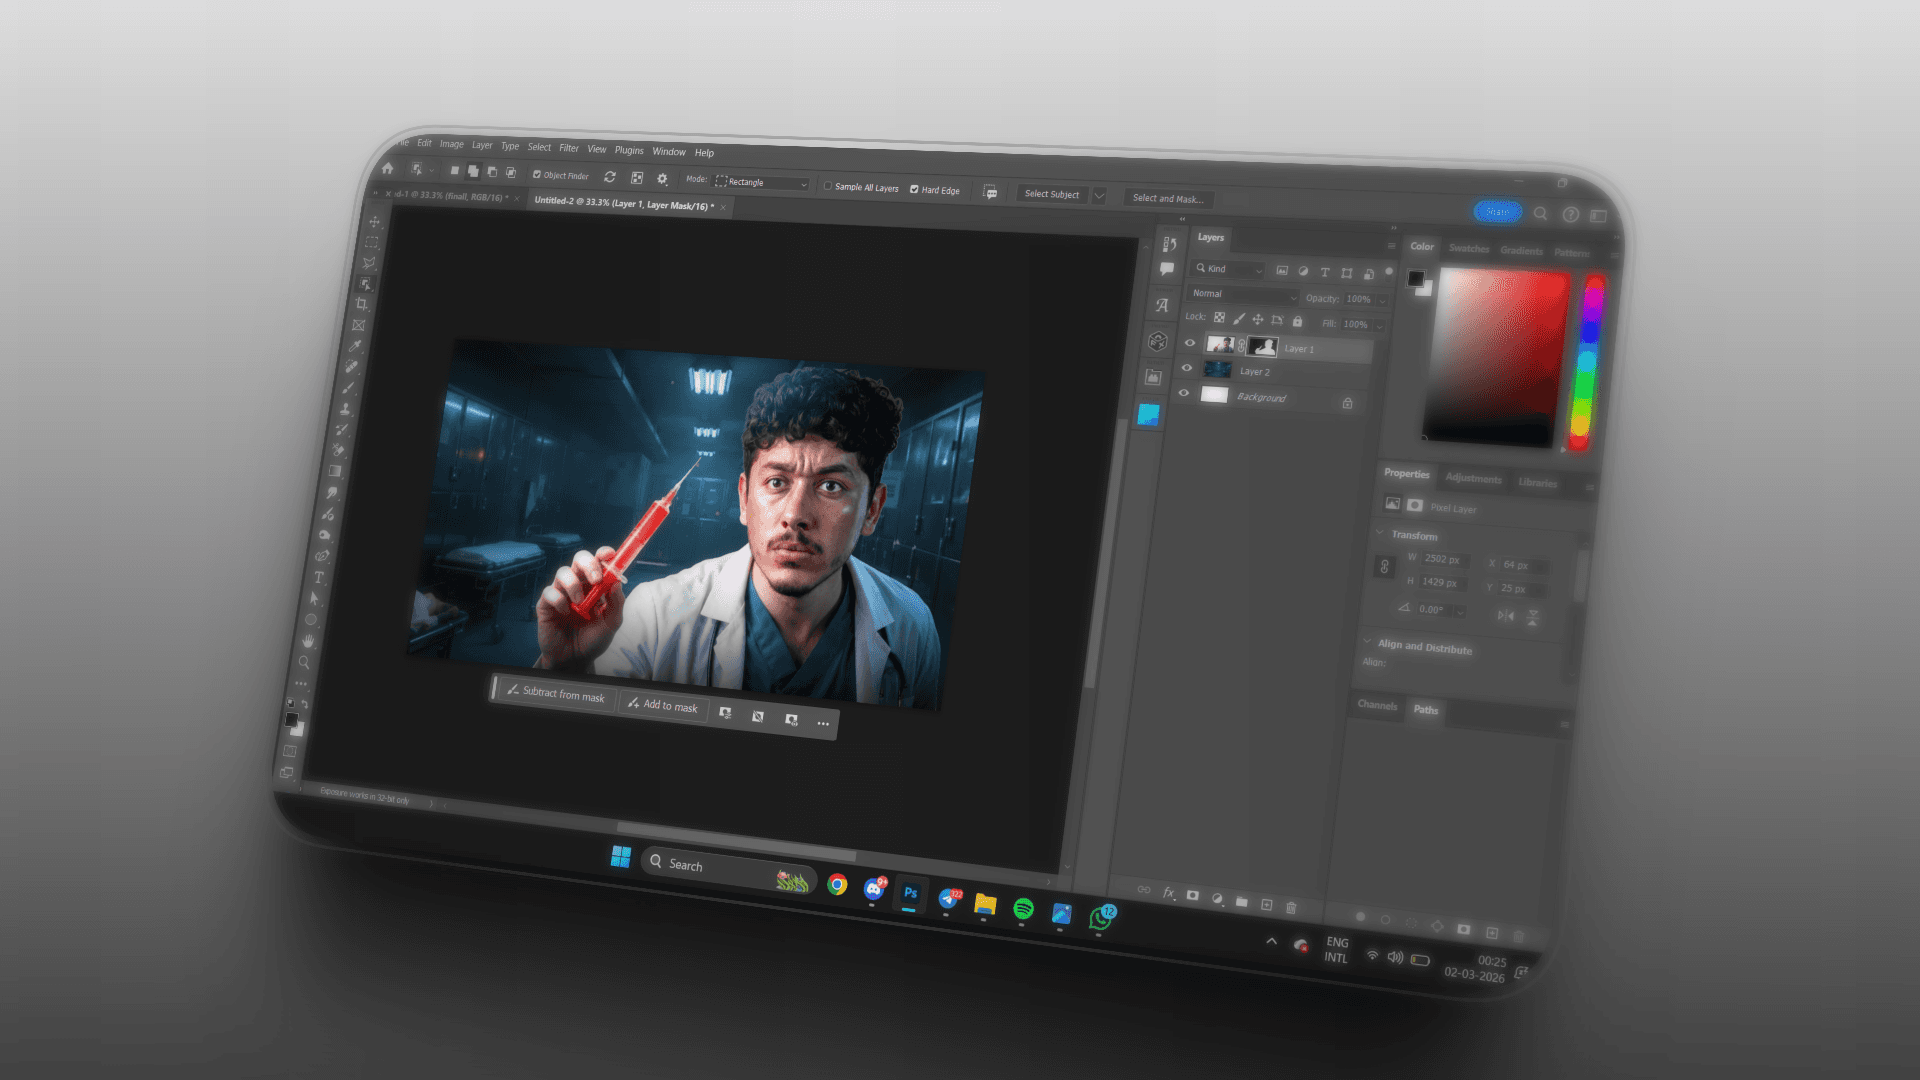Select the Crop tool
The width and height of the screenshot is (1920, 1080).
362,304
